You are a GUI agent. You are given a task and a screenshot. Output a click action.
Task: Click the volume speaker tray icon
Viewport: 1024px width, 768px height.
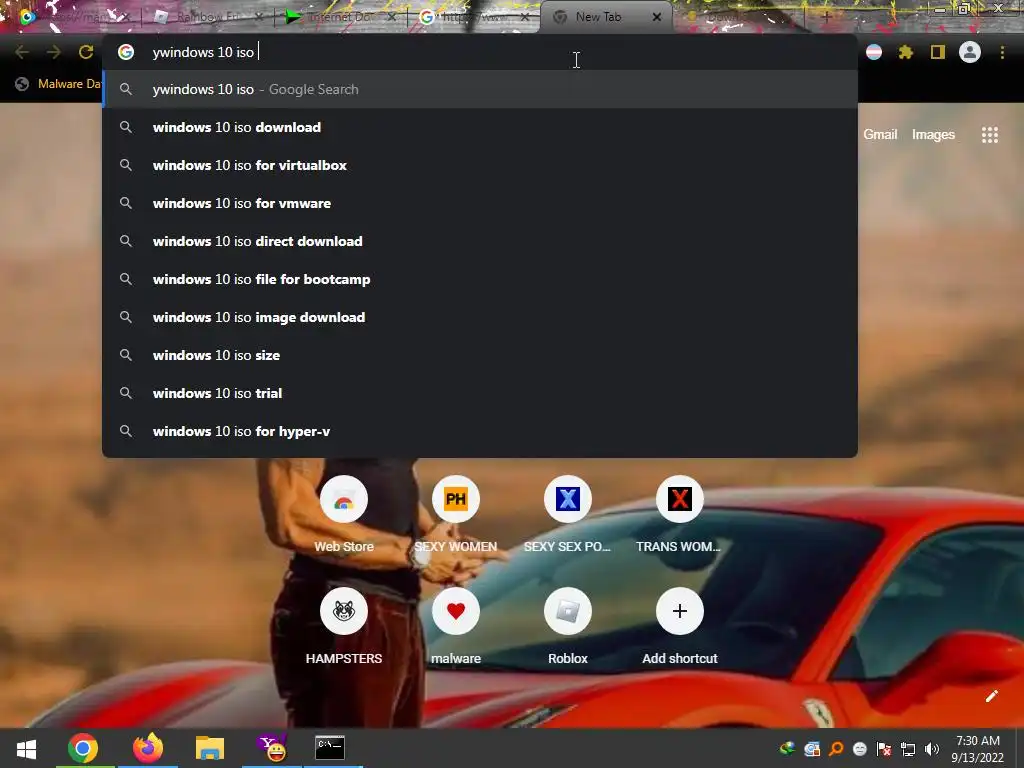(932, 749)
